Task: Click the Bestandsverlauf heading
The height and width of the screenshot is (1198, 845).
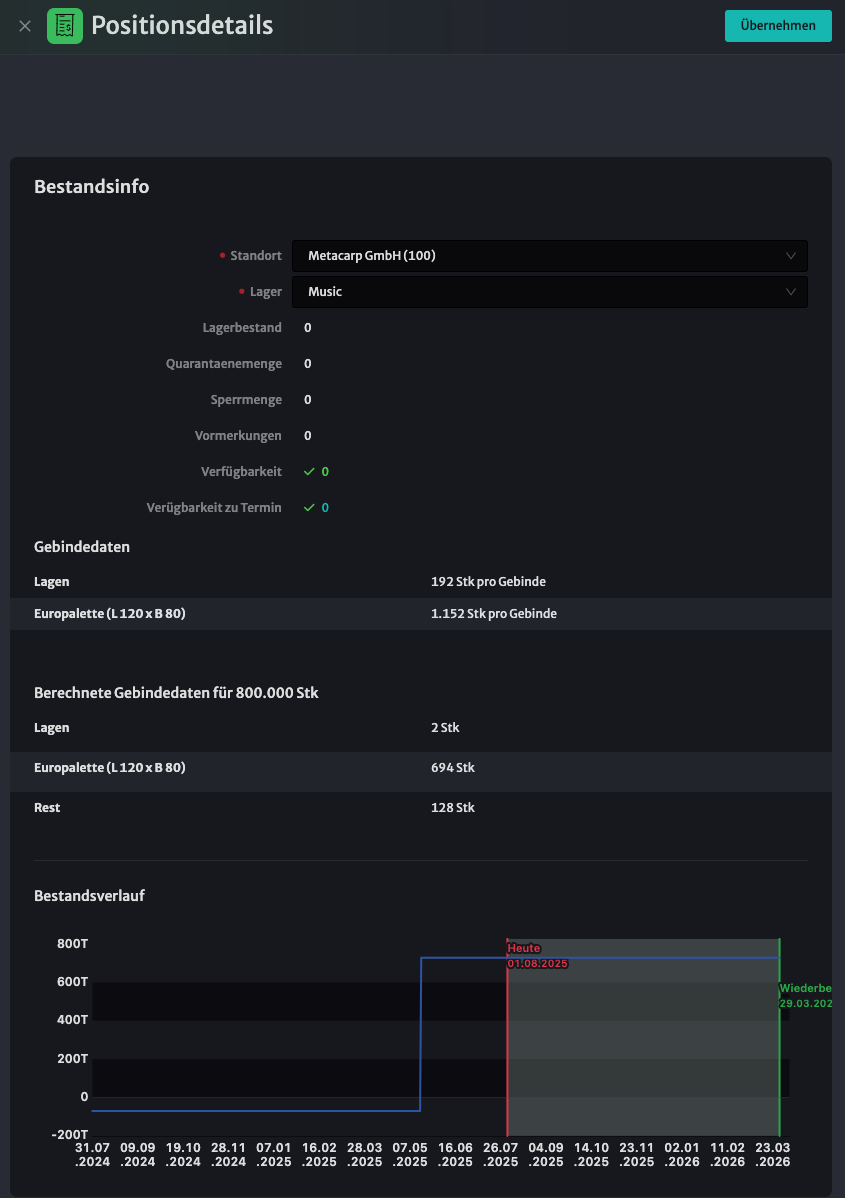Action: [x=89, y=895]
